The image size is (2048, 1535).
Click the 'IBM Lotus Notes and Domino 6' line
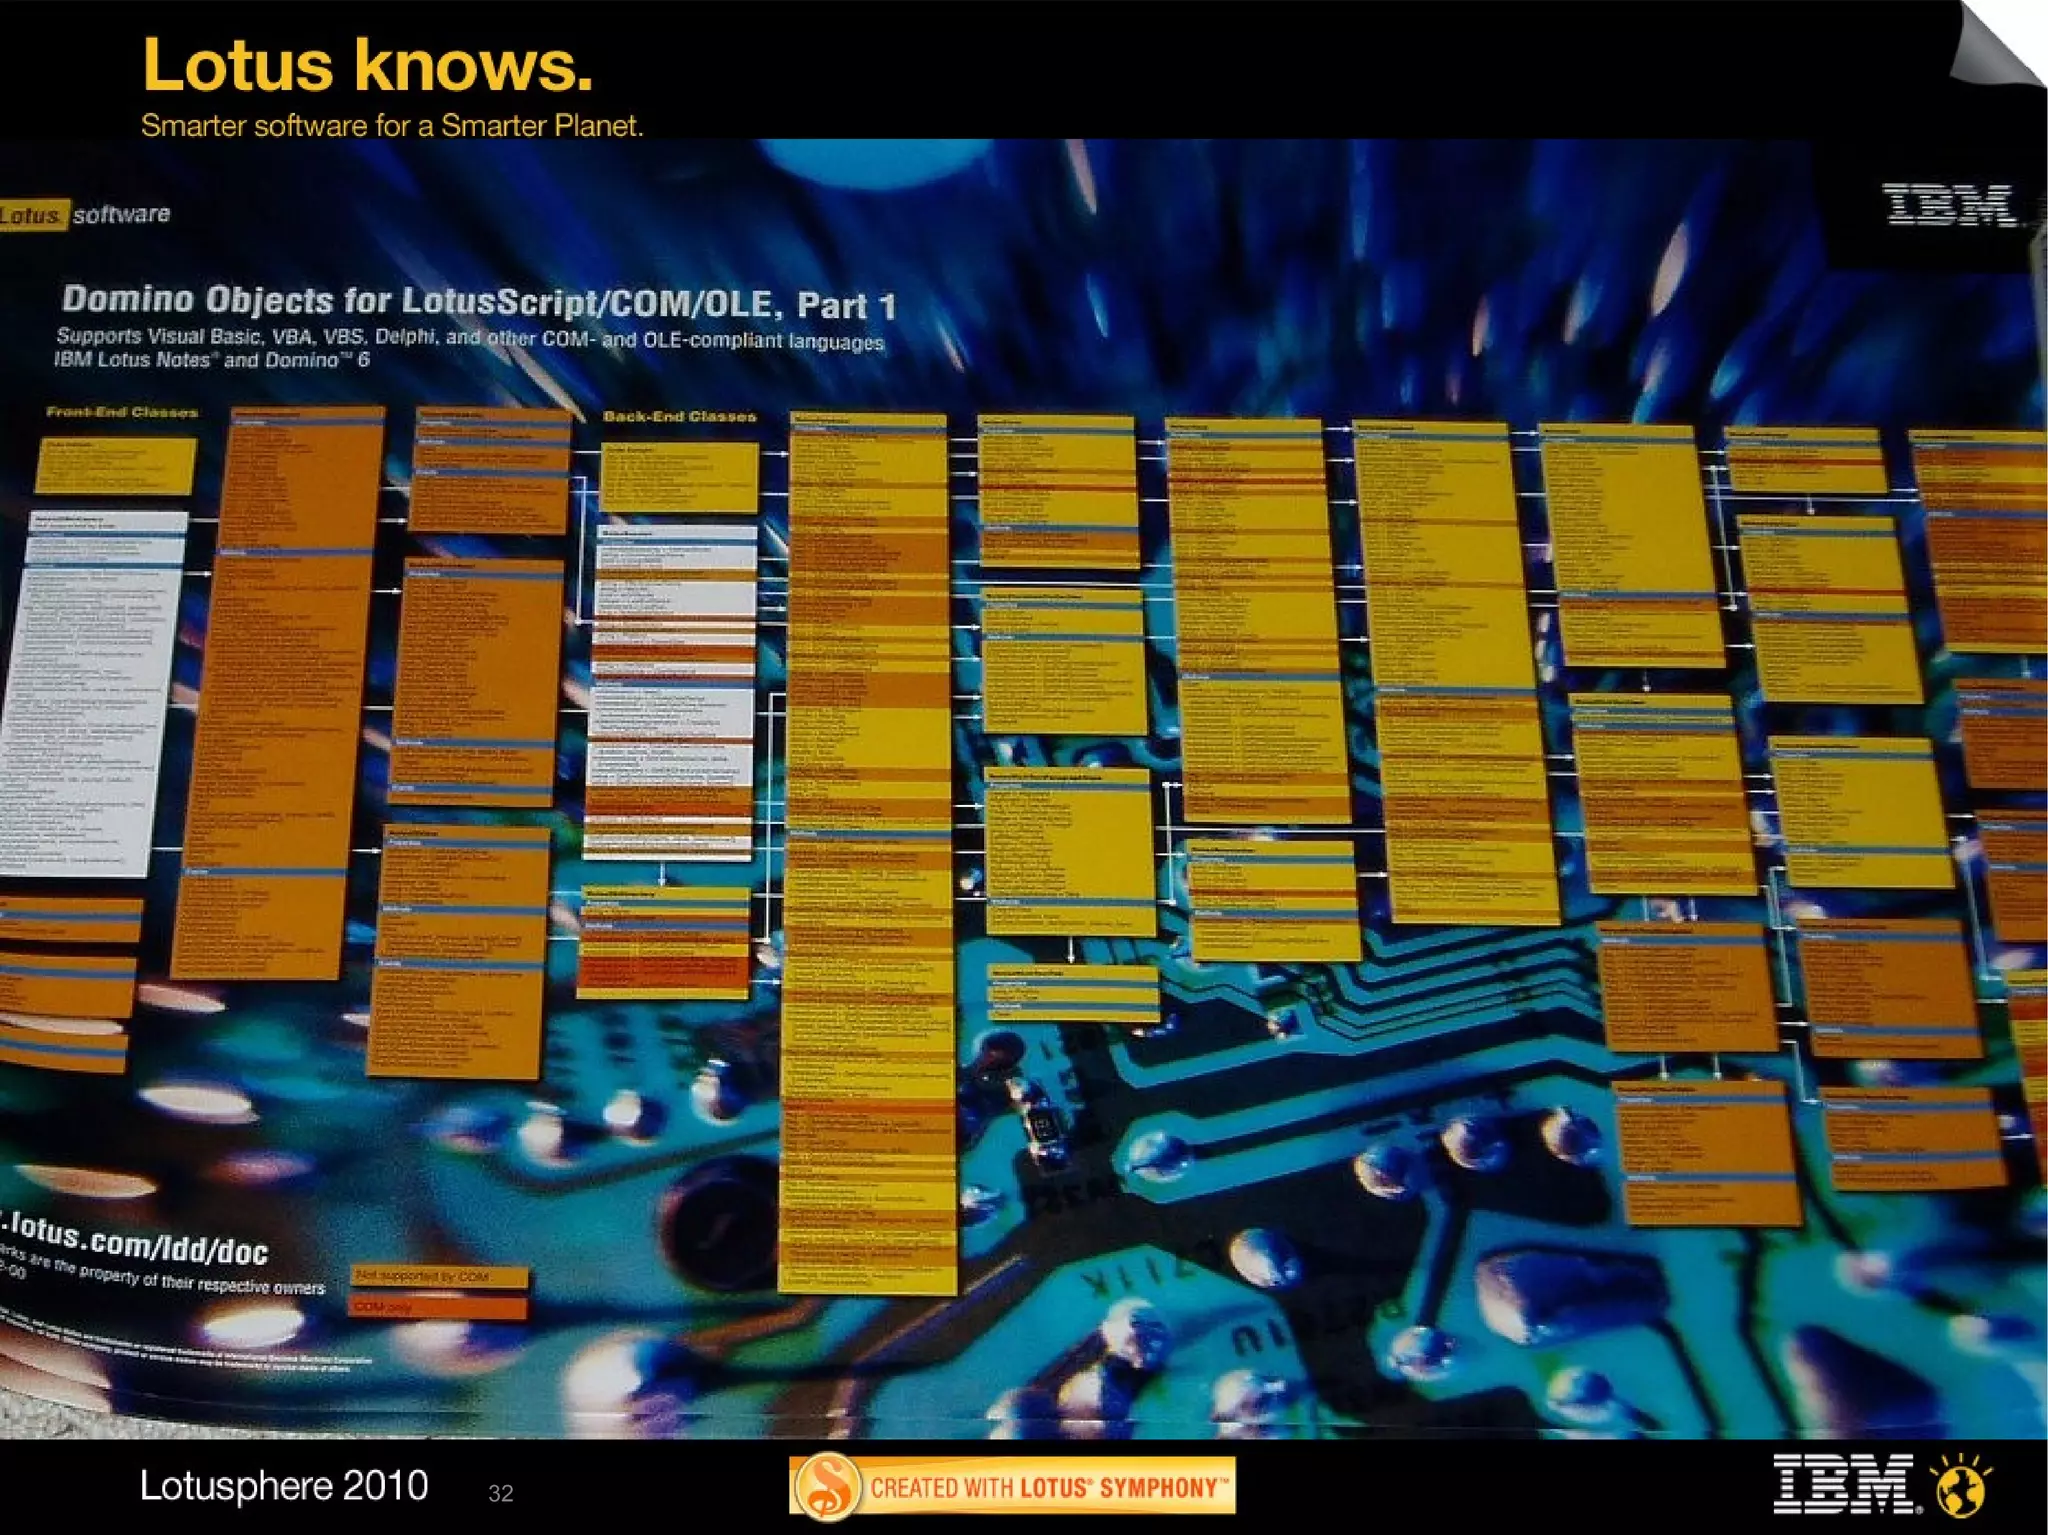(x=212, y=359)
